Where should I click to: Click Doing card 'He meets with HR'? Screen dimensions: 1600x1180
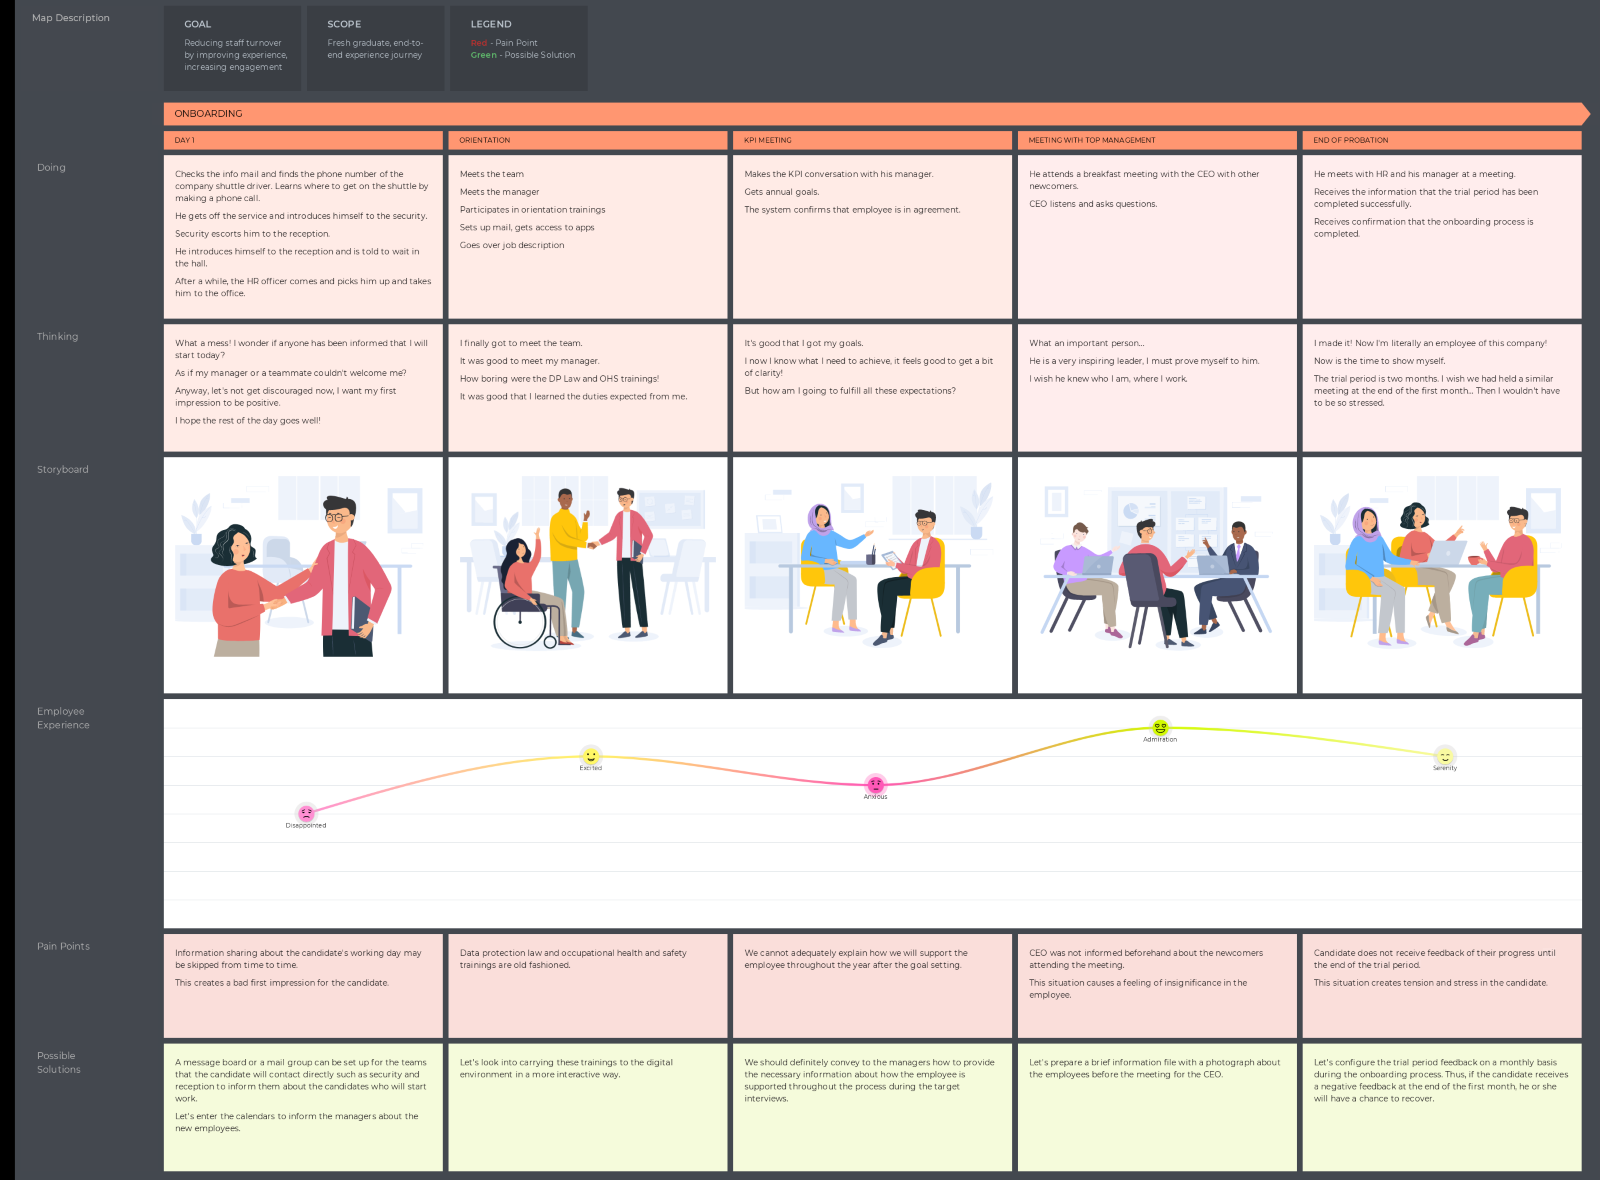(1442, 236)
